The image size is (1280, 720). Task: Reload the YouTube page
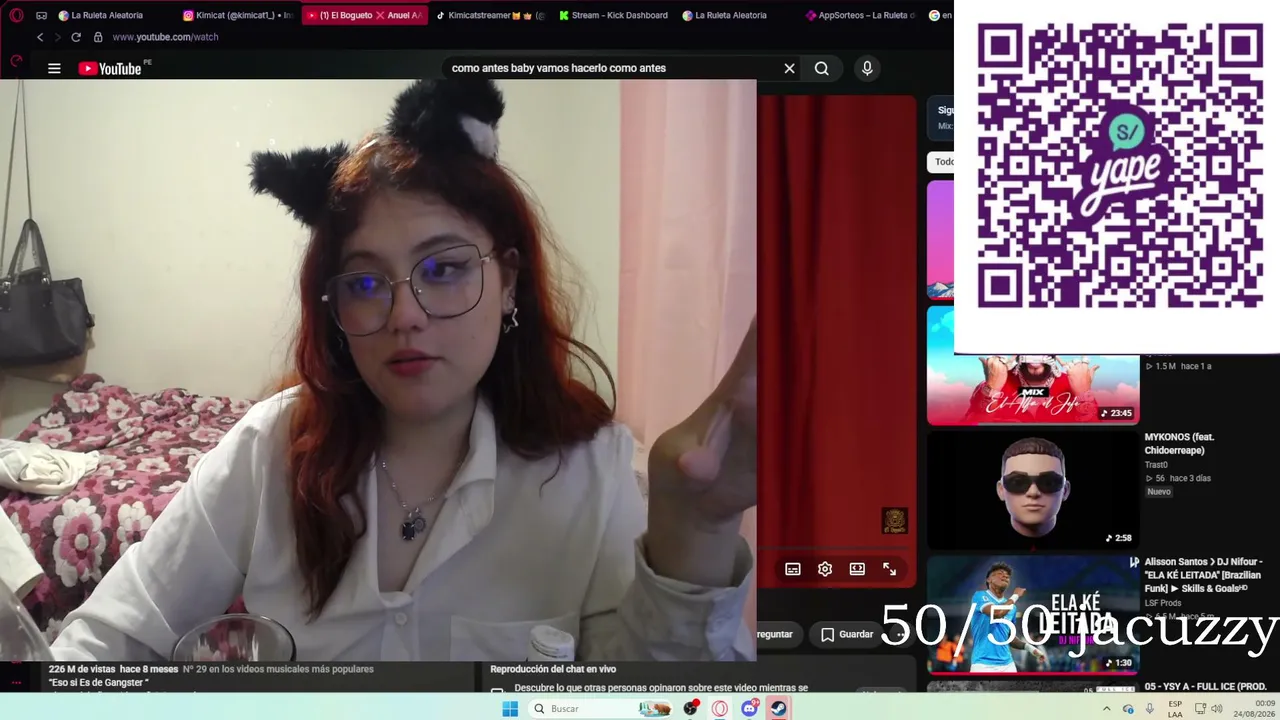click(76, 37)
